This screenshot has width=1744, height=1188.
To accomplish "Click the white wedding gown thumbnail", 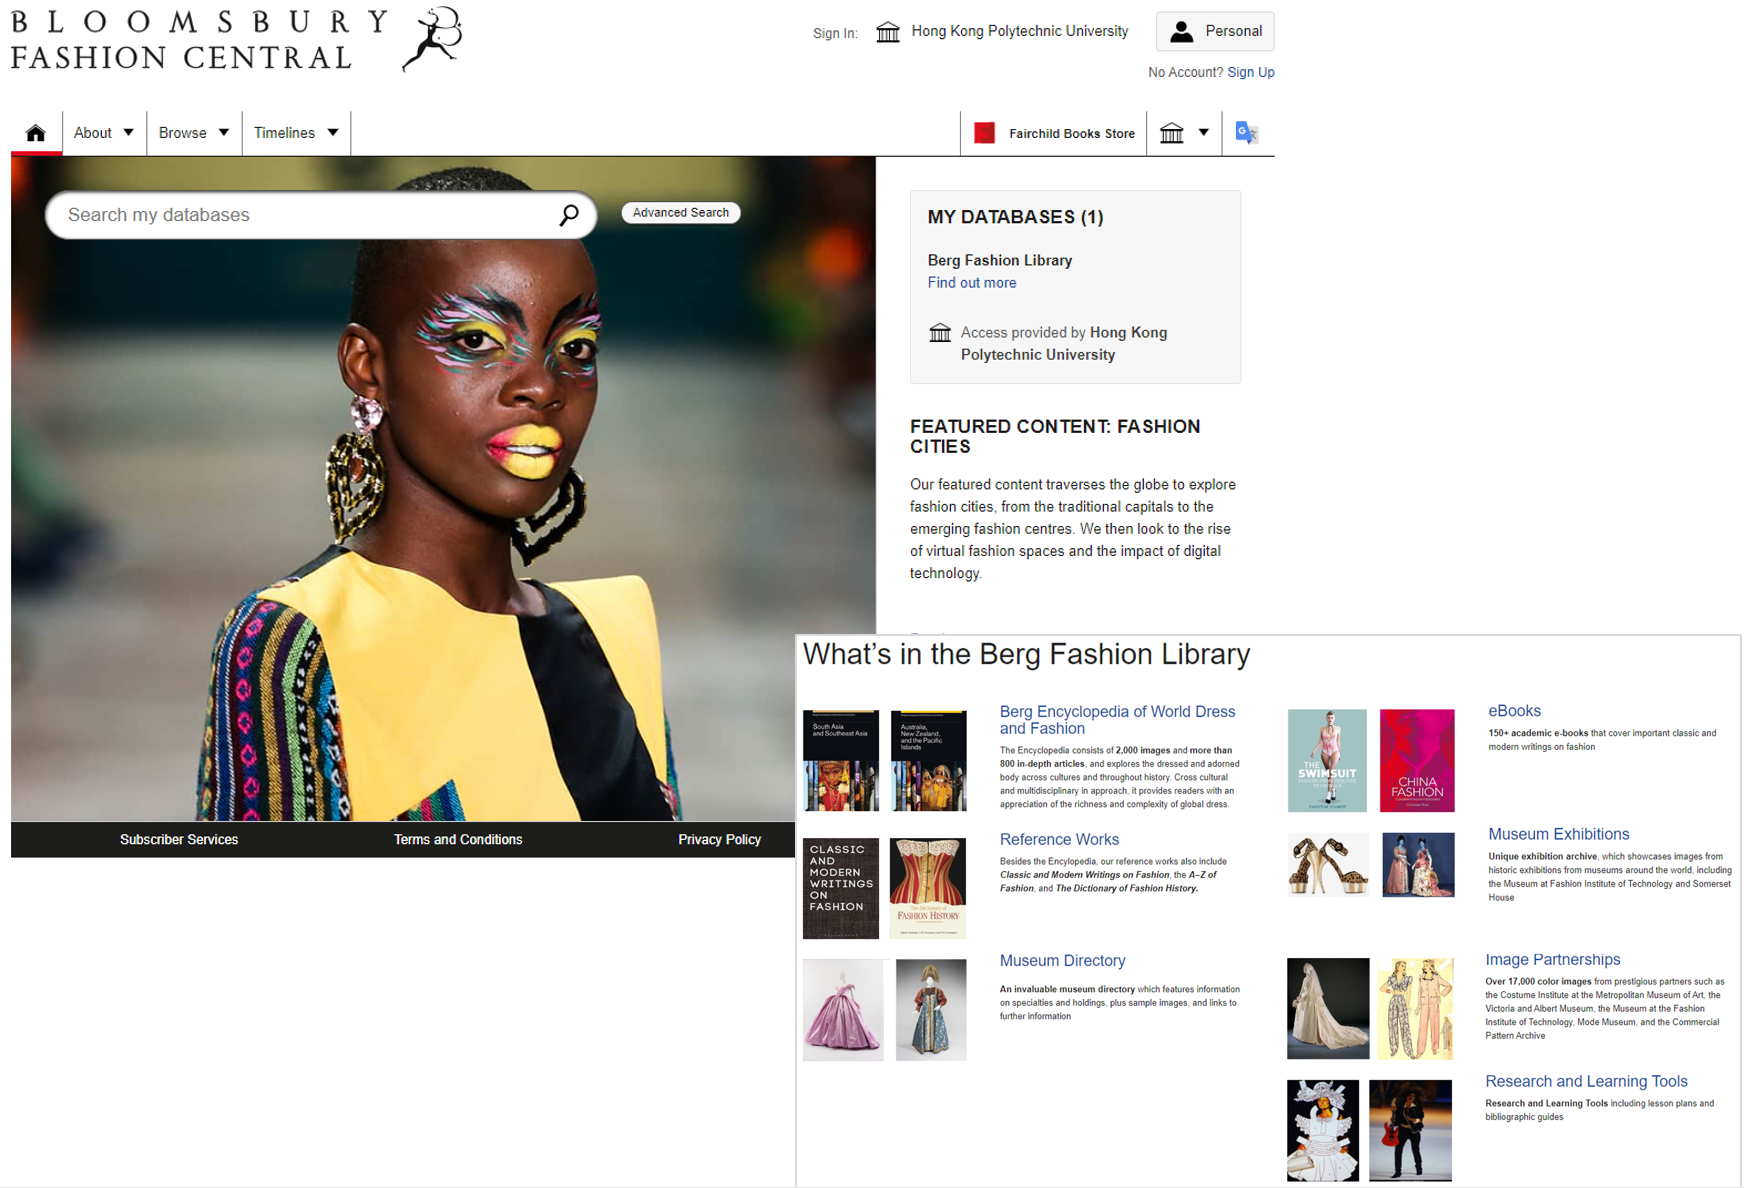I will [1328, 1009].
